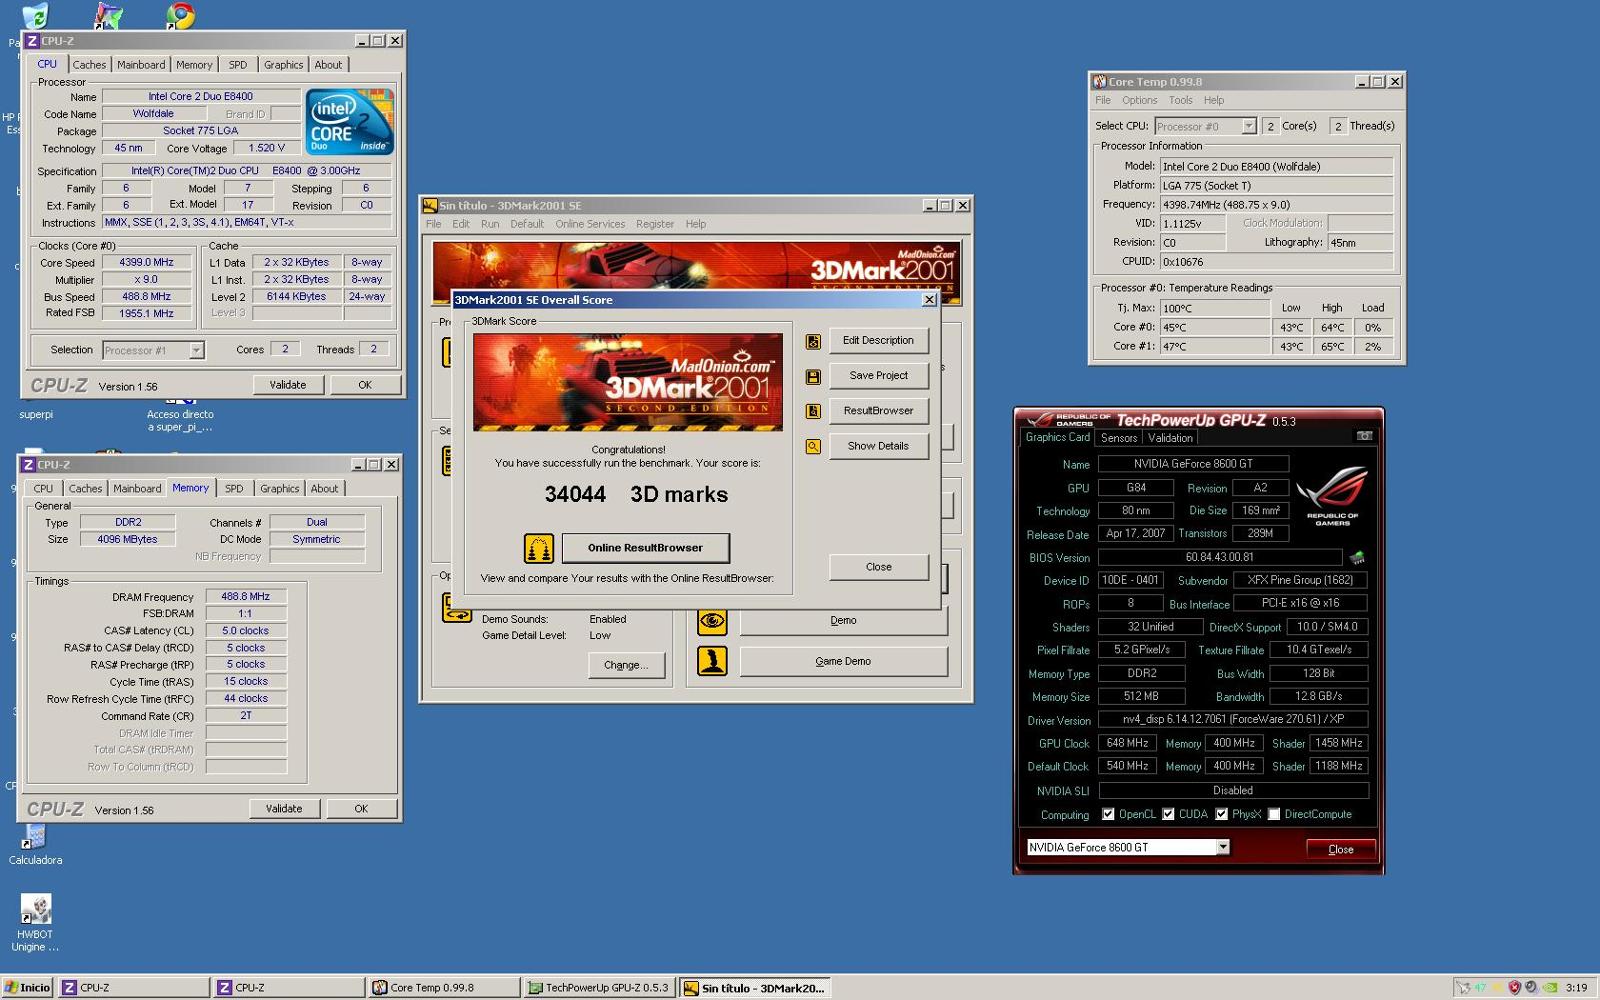Screen dimensions: 1600x1000
Task: Open the Processor #1 selection dropdown in CPU-Z
Action: coord(196,350)
